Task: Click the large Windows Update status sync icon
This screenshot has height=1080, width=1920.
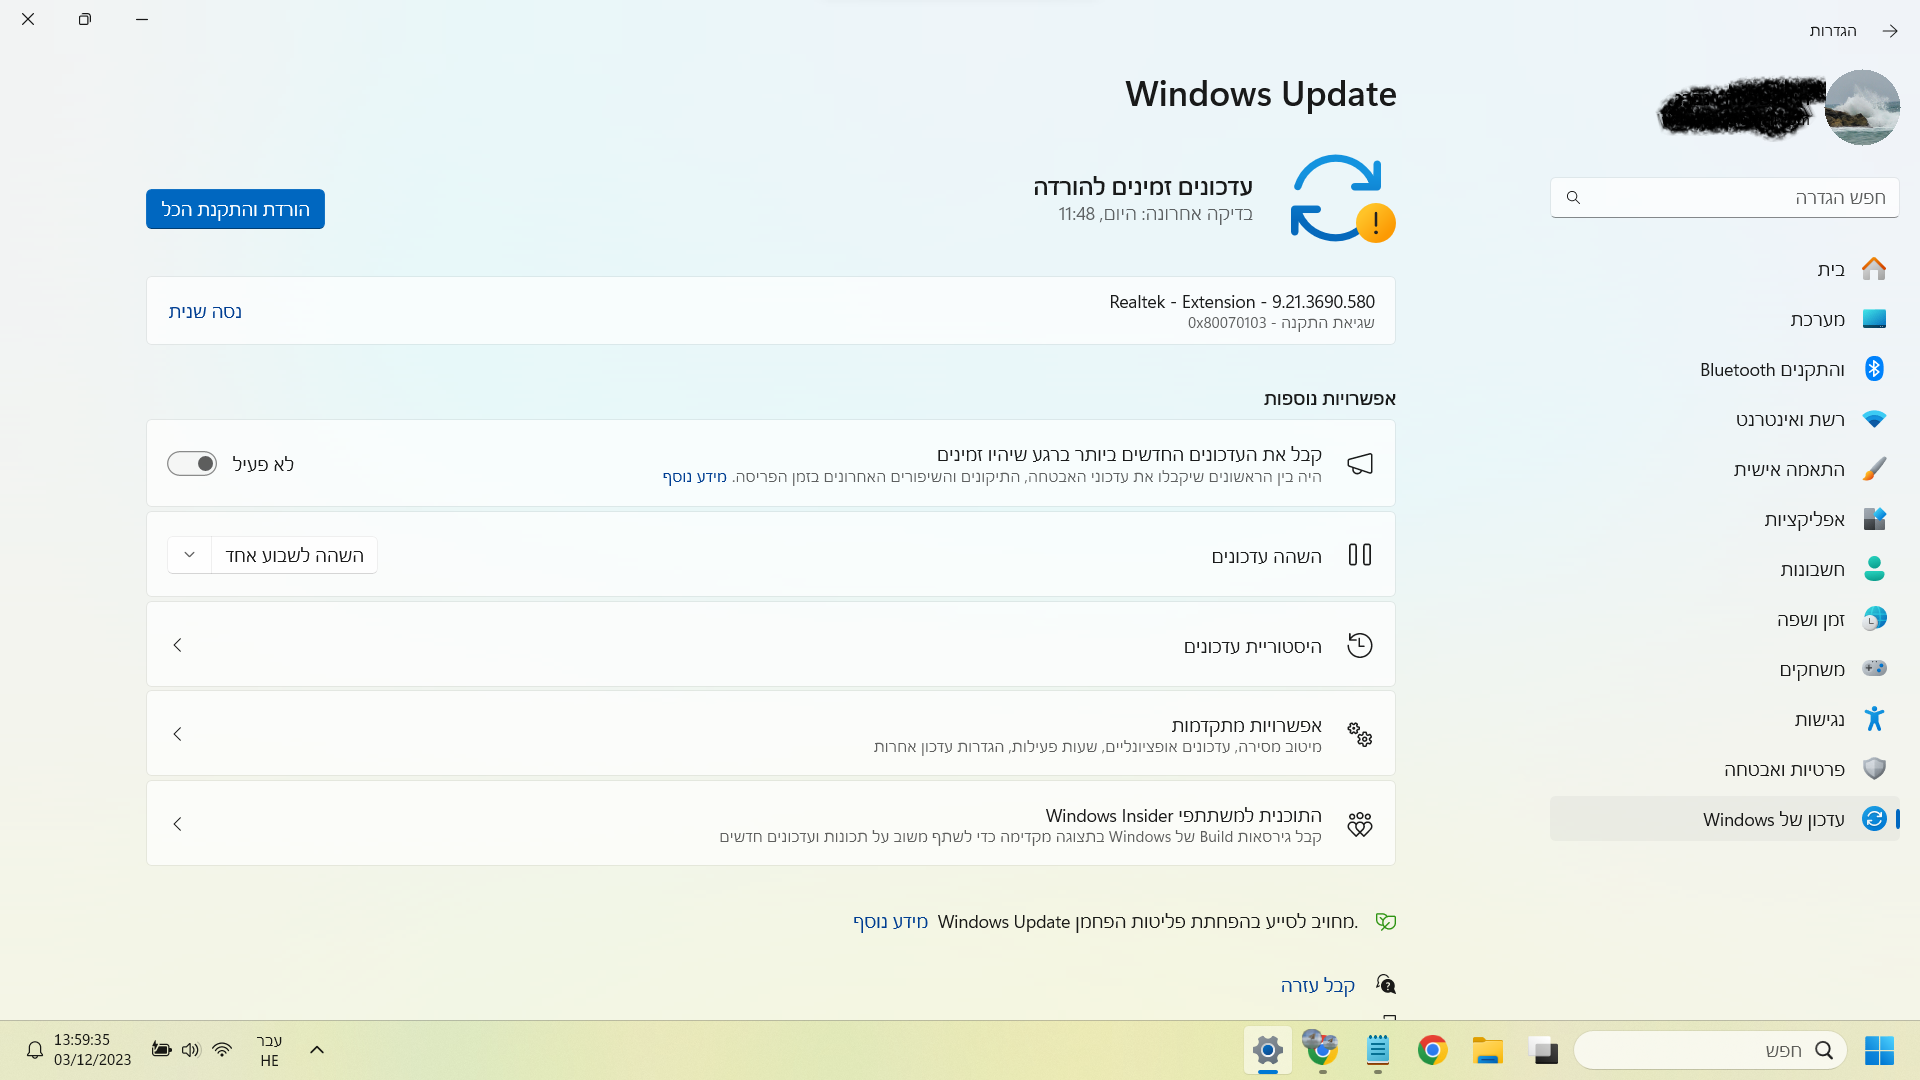Action: pos(1341,198)
